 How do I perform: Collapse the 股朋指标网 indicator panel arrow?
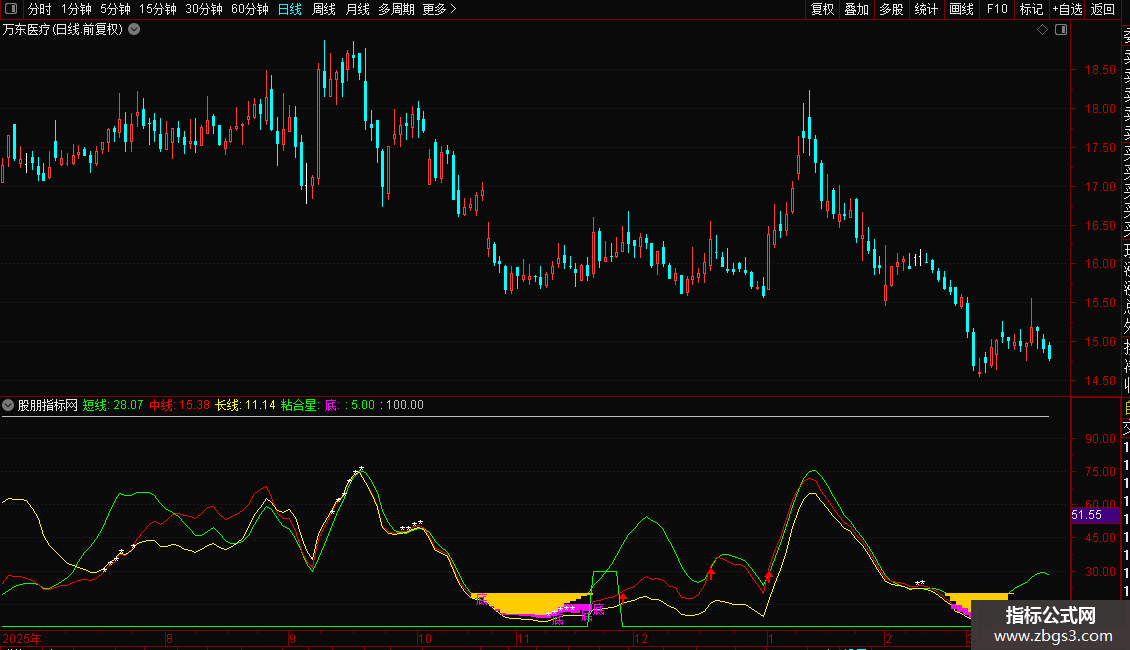[x=9, y=405]
